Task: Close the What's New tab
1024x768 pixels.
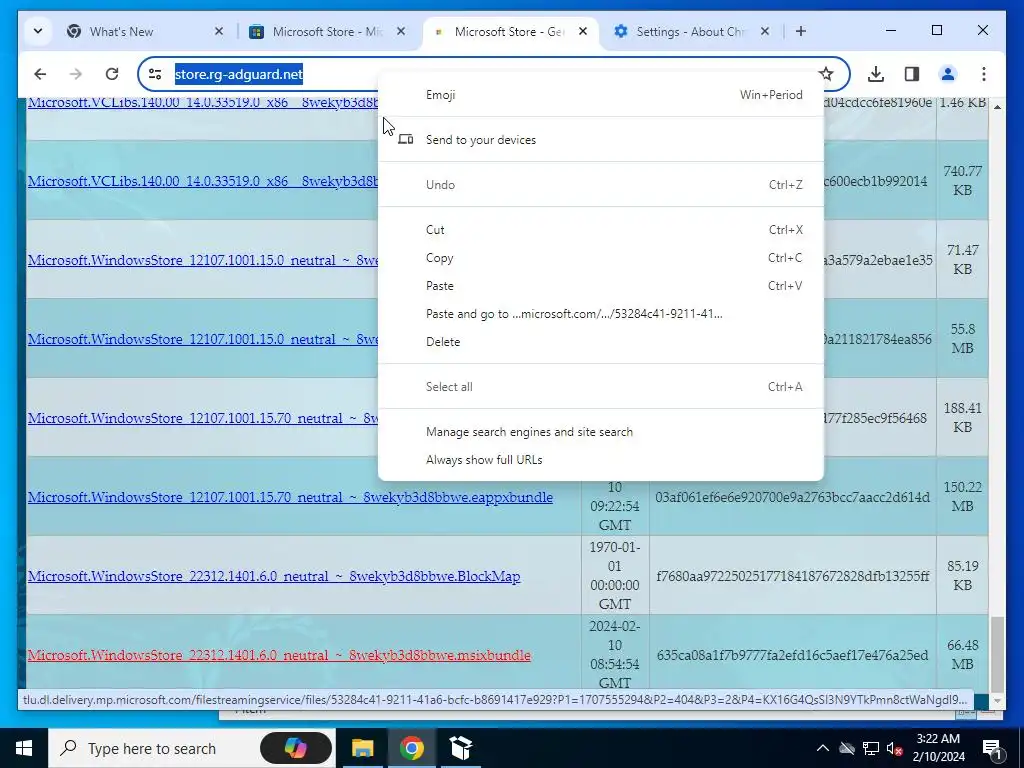Action: coord(219,31)
